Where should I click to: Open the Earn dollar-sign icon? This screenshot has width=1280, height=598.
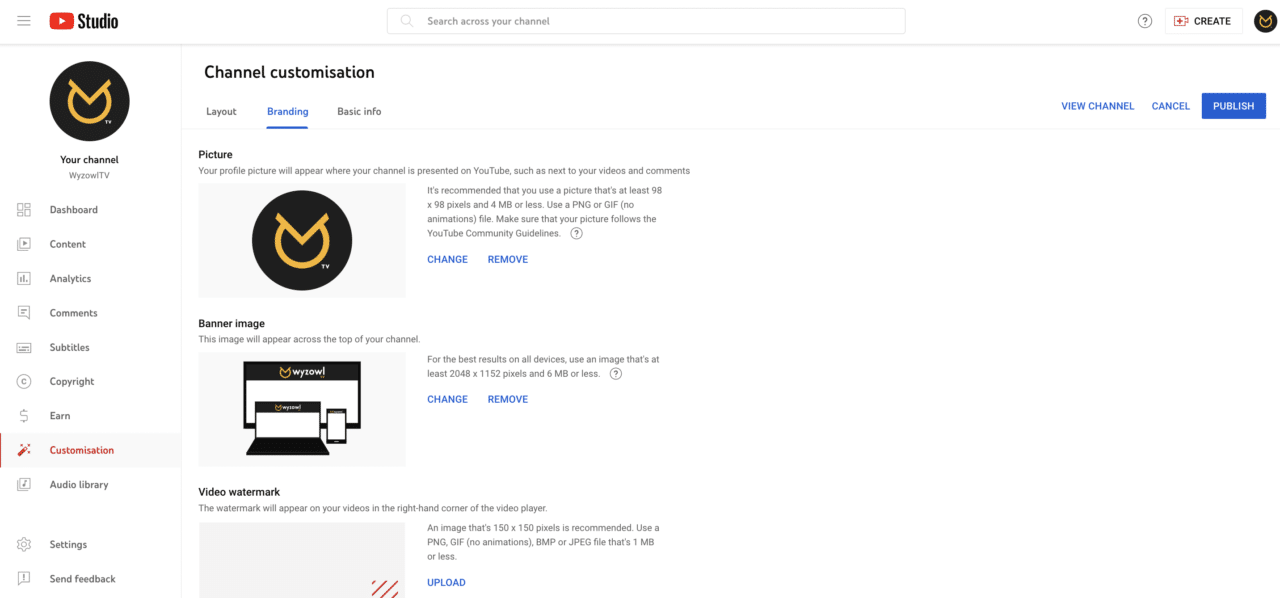[x=24, y=416]
